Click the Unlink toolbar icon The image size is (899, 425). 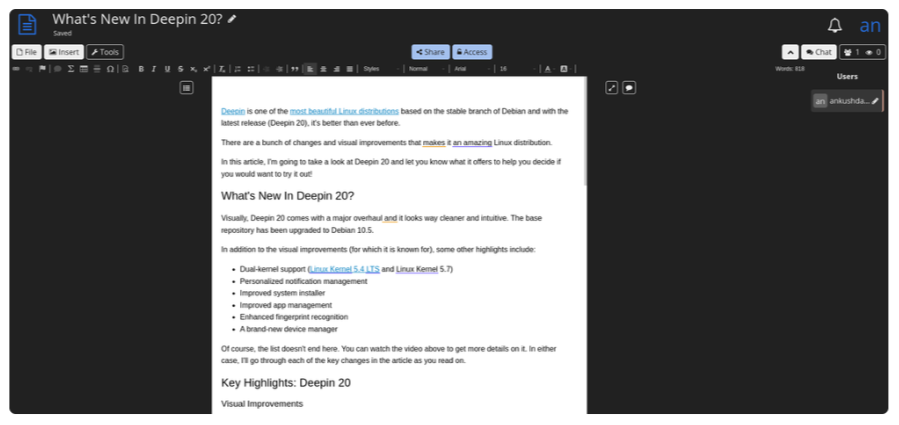tap(29, 69)
